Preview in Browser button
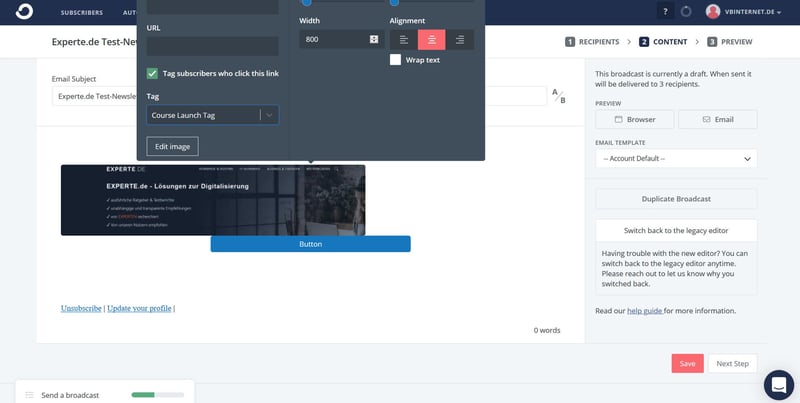Viewport: 800px width, 403px height. tap(635, 119)
